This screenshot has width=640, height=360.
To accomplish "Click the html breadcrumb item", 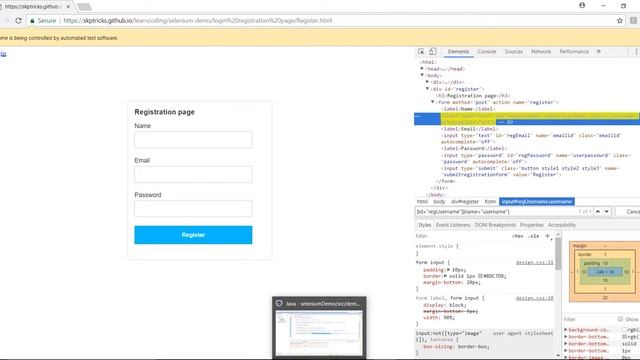I will point(422,202).
